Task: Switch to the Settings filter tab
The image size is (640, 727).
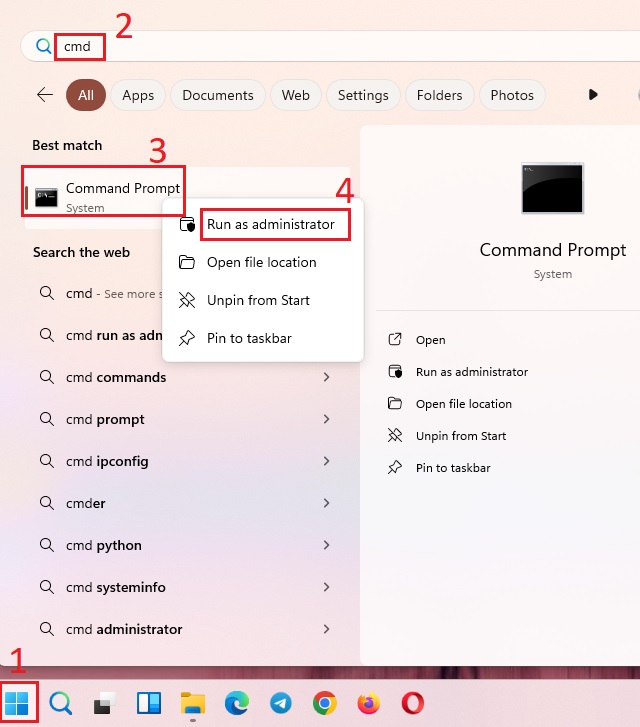Action: click(363, 95)
